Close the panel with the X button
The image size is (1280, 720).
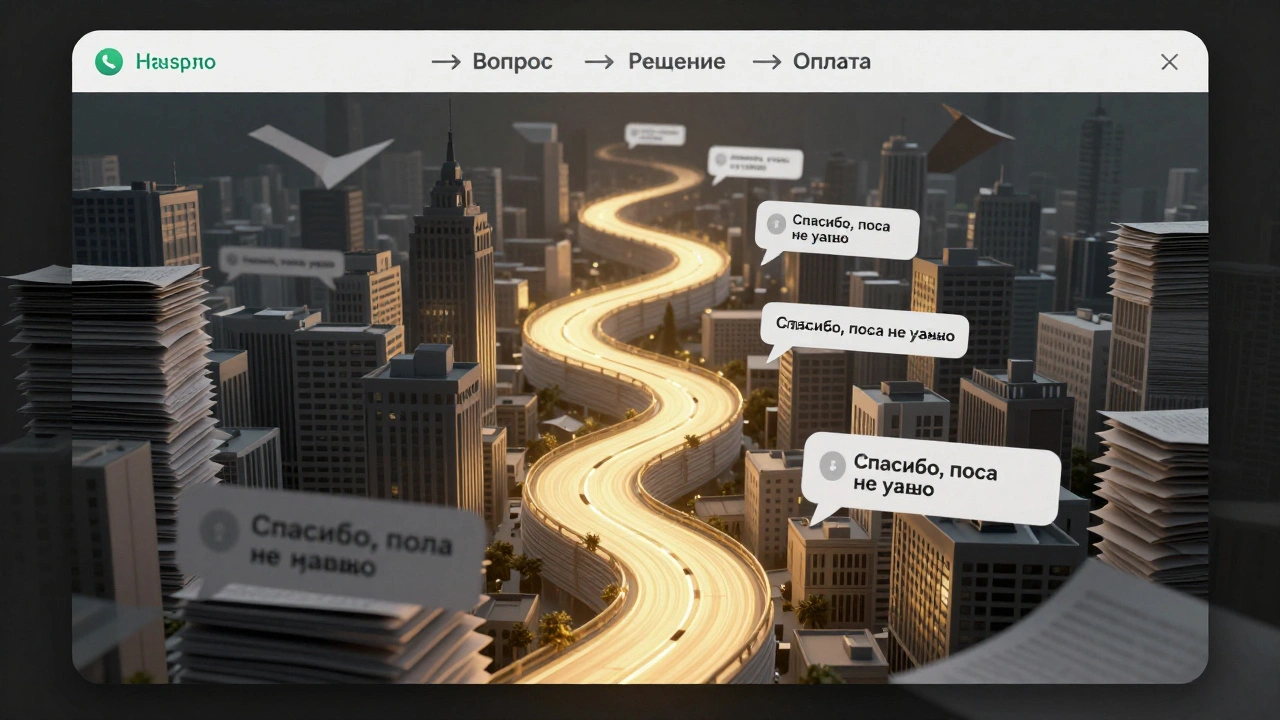(1169, 62)
